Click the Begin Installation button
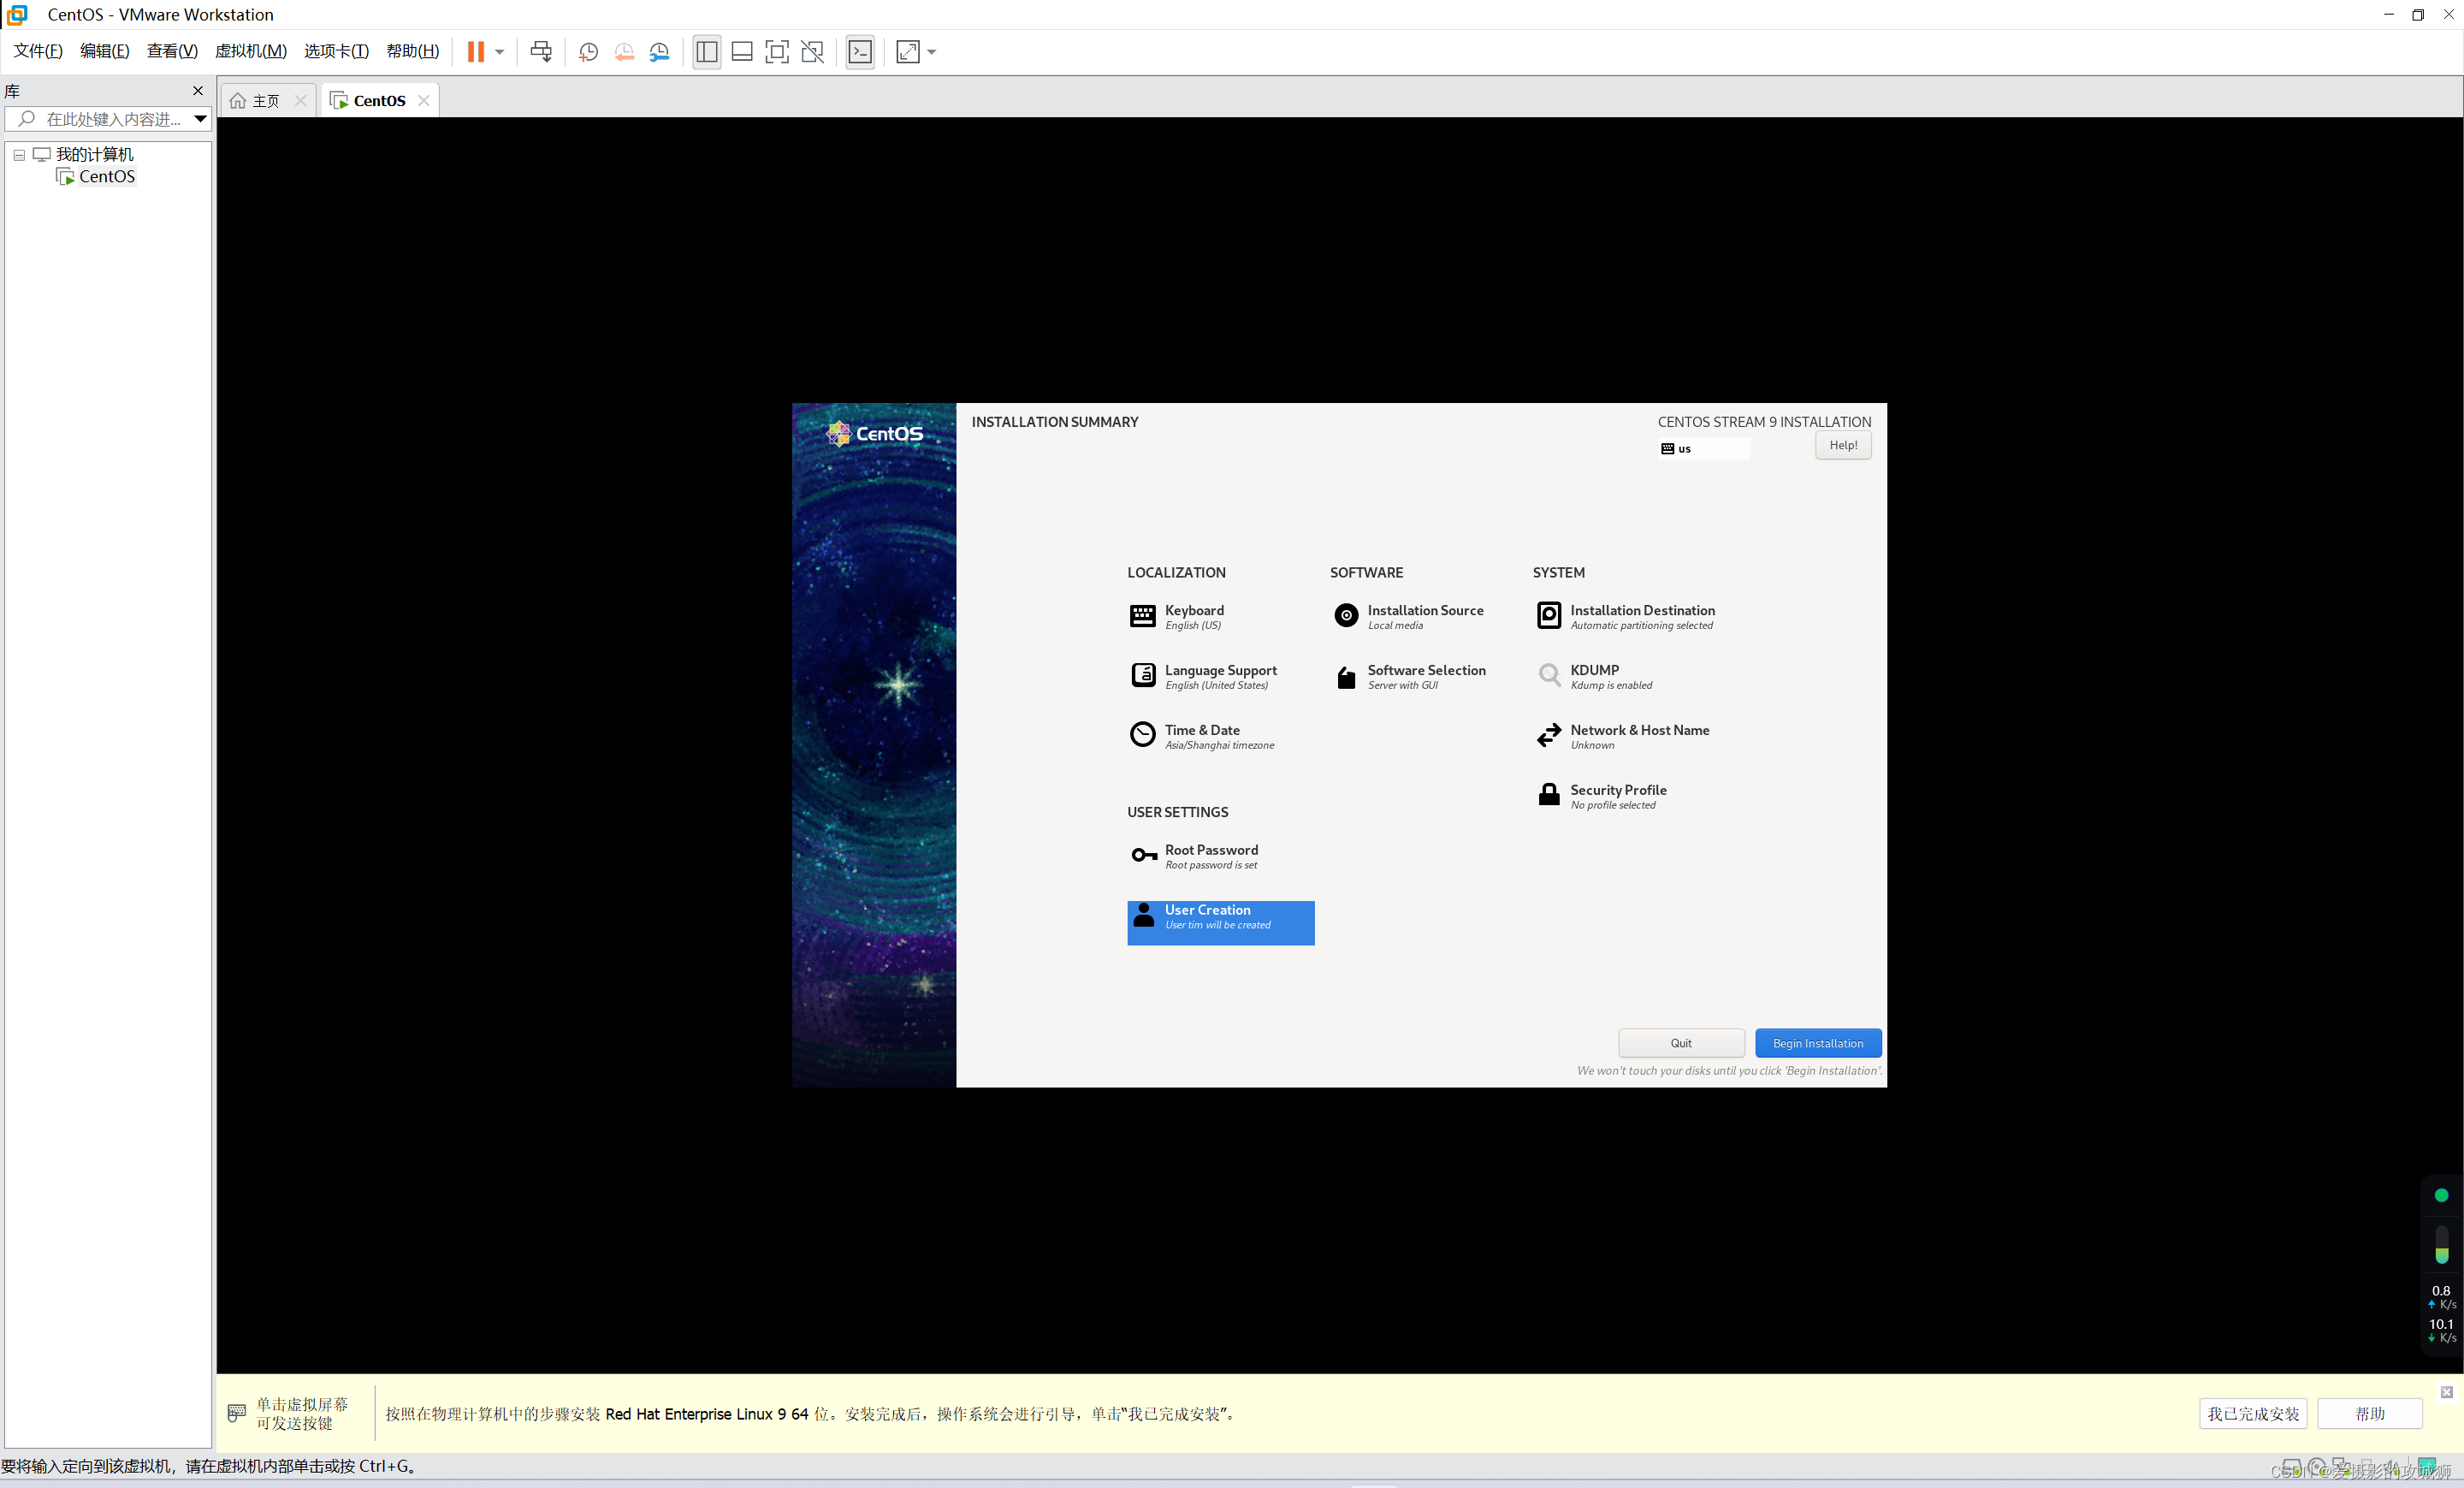Viewport: 2464px width, 1488px height. 1817,1043
